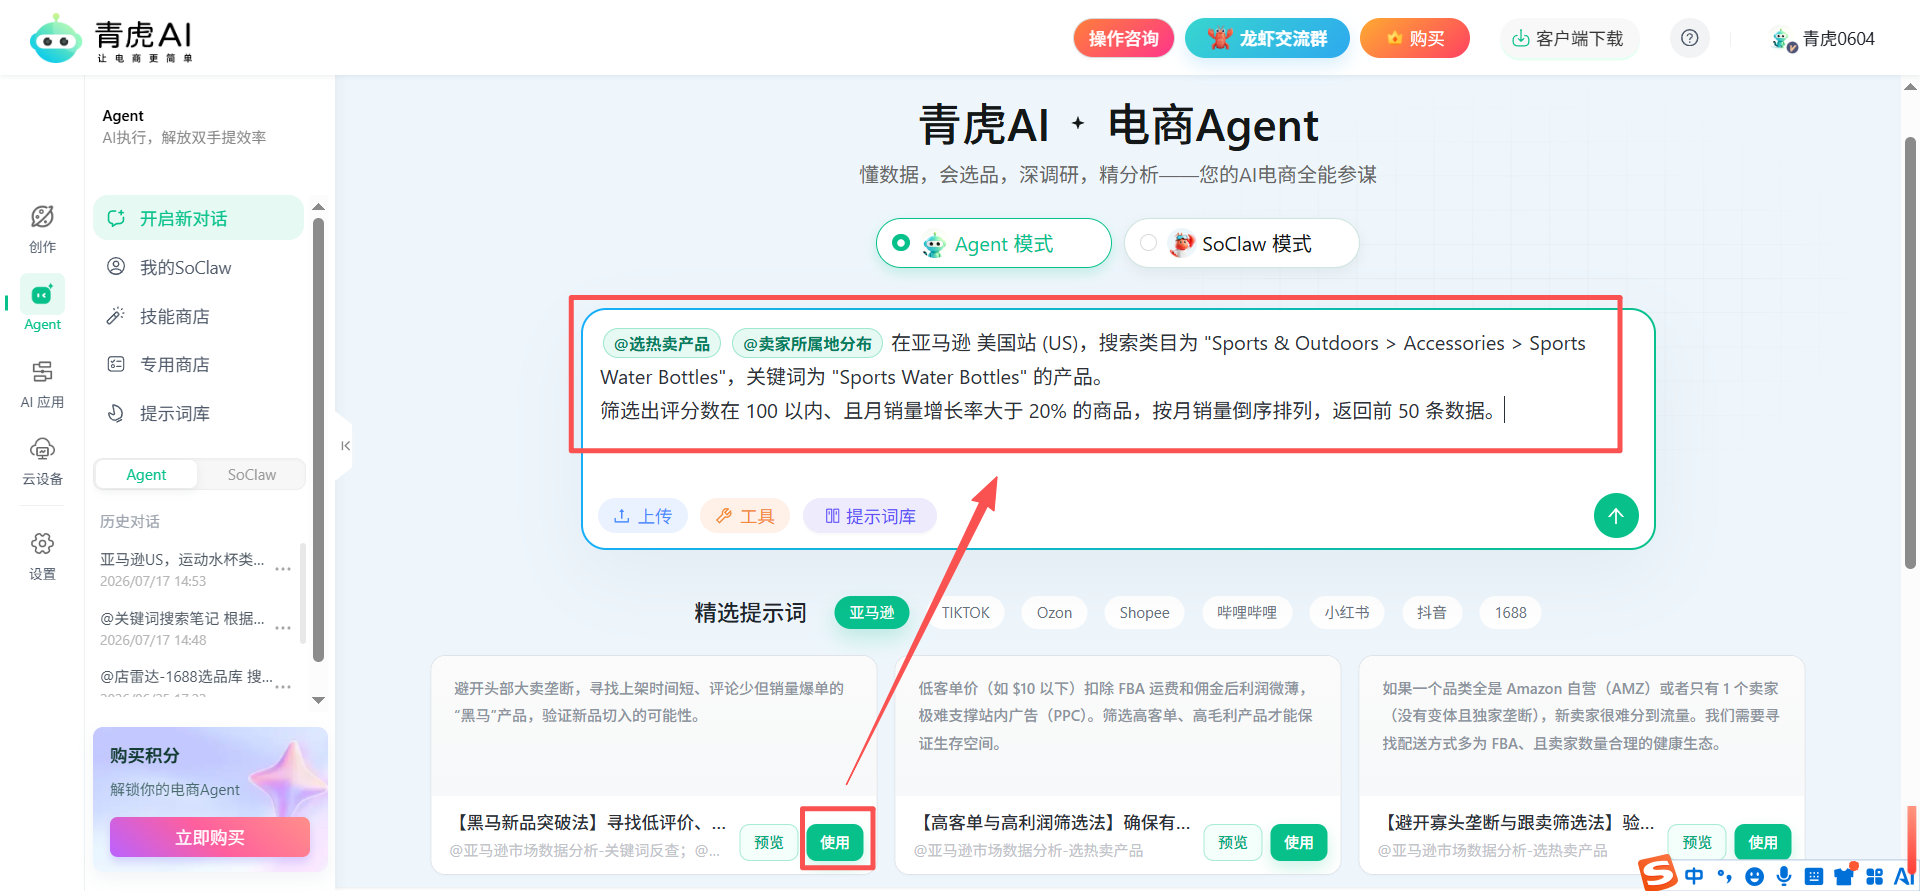1920x891 pixels.
Task: Click the 上传 upload button
Action: (643, 516)
